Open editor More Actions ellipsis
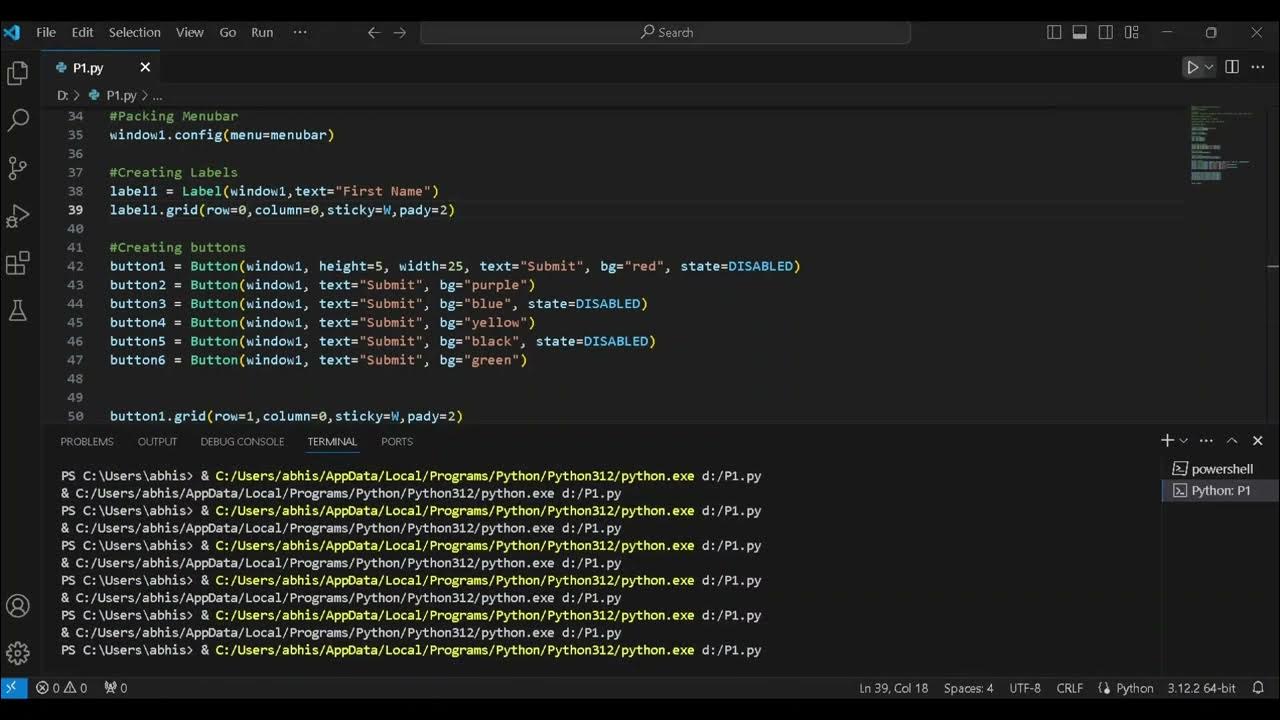Viewport: 1280px width, 720px height. click(1258, 67)
